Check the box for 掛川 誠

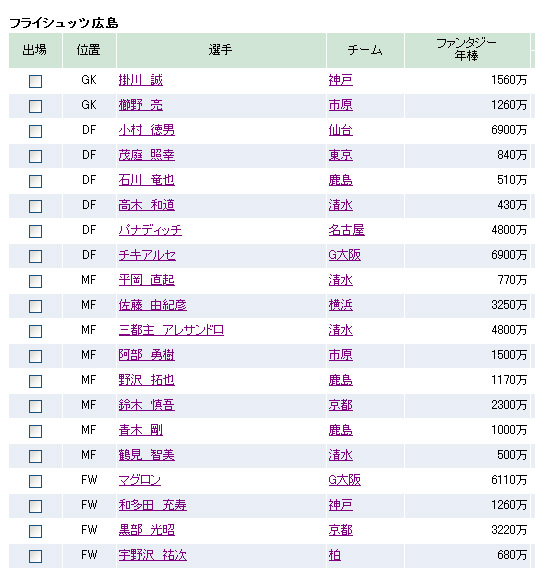36,81
